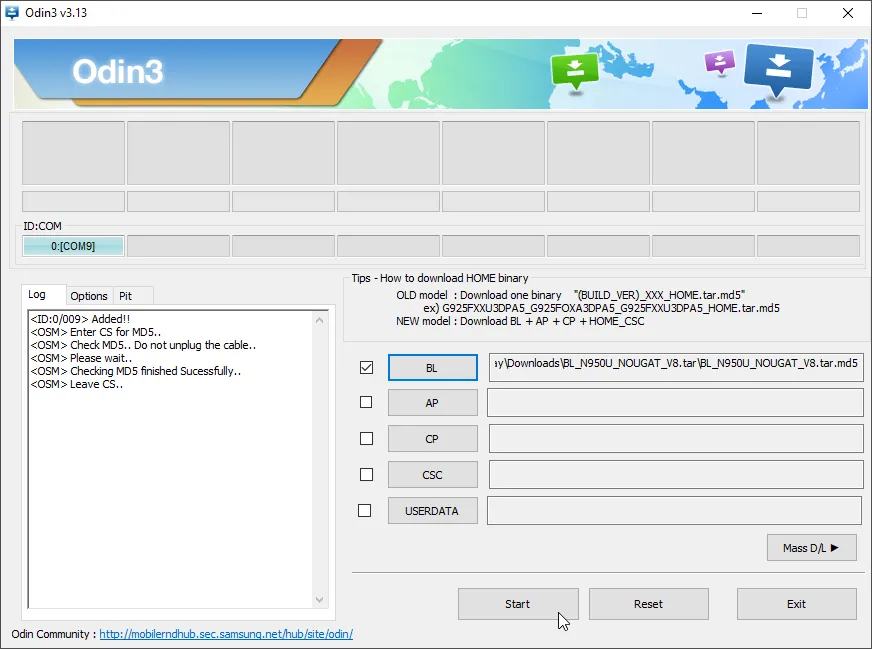Exit Odin3 using the Exit button
This screenshot has width=872, height=649.
pos(796,604)
